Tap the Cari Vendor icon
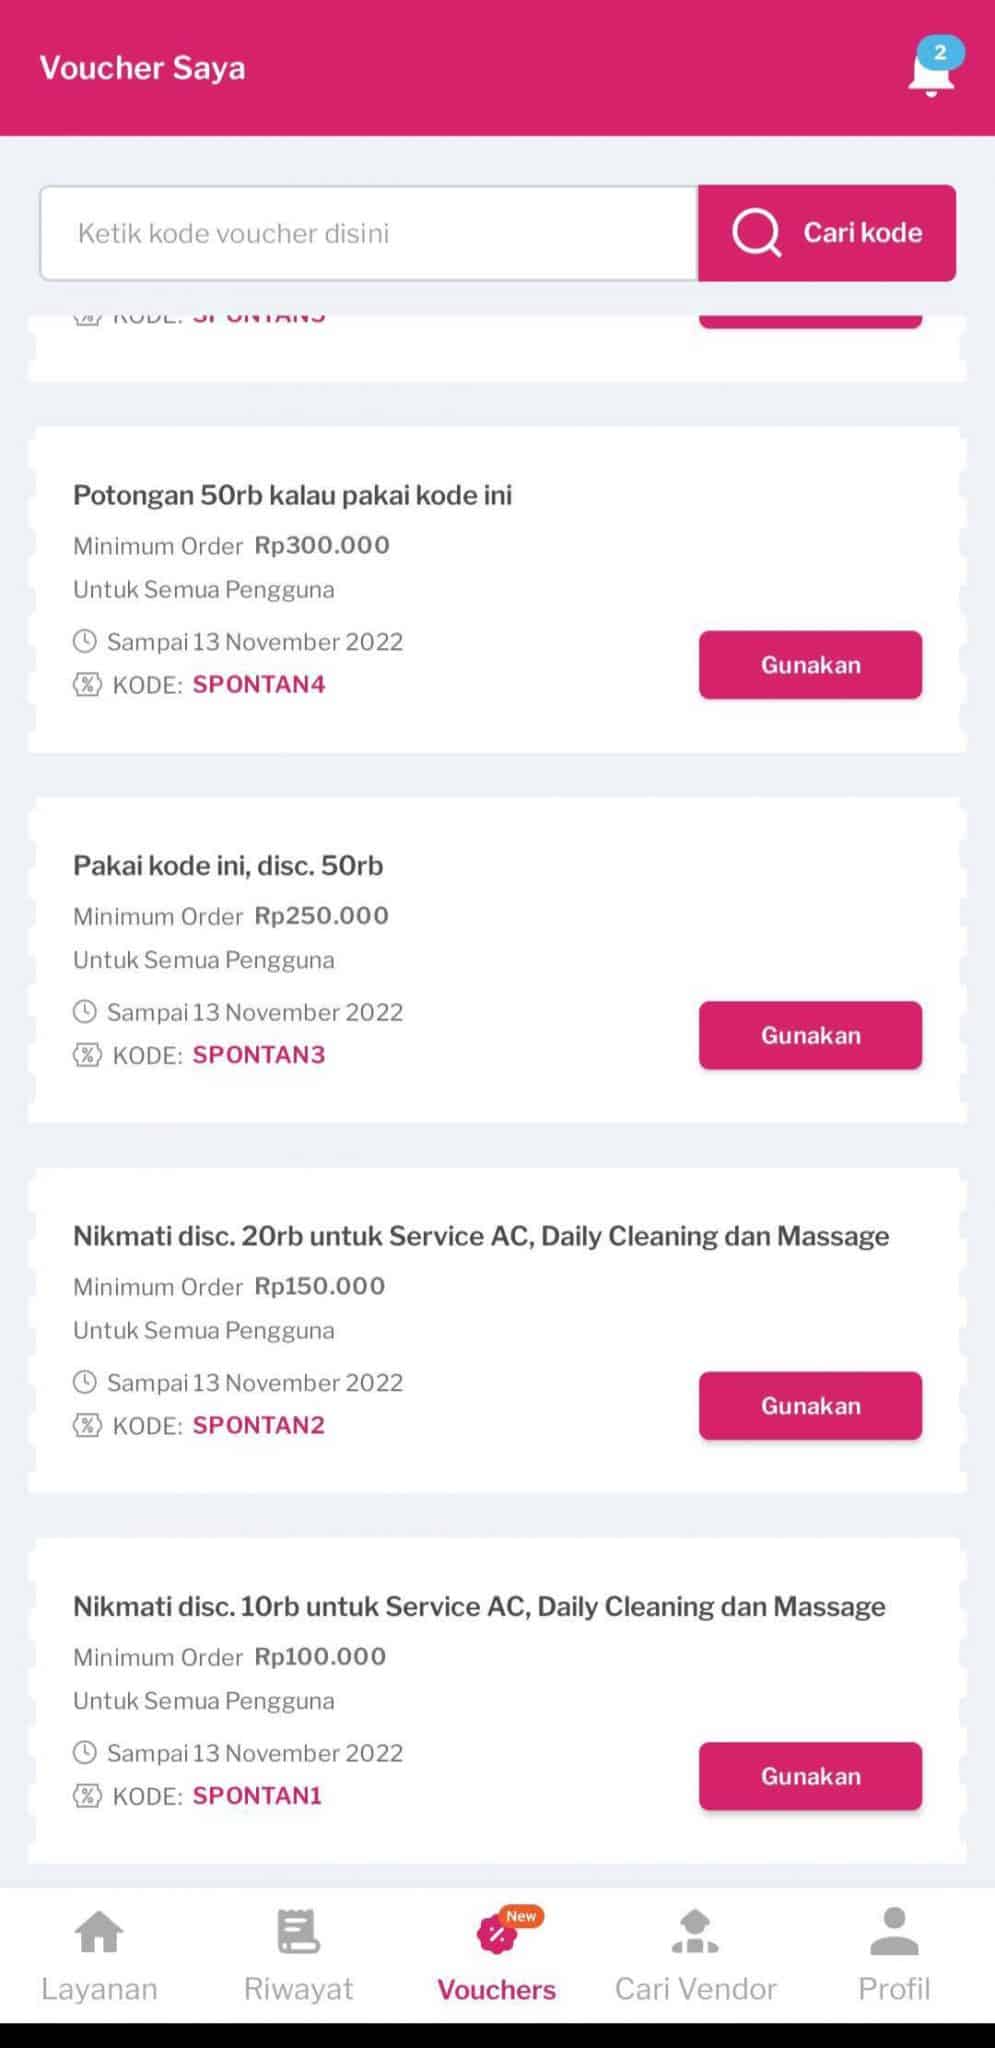The width and height of the screenshot is (995, 2048). pyautogui.click(x=695, y=1931)
